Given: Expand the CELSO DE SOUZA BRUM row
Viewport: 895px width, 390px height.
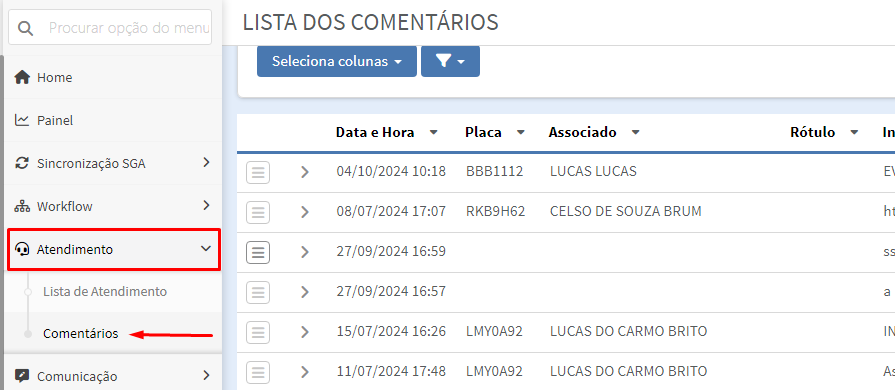Looking at the screenshot, I should pyautogui.click(x=305, y=212).
